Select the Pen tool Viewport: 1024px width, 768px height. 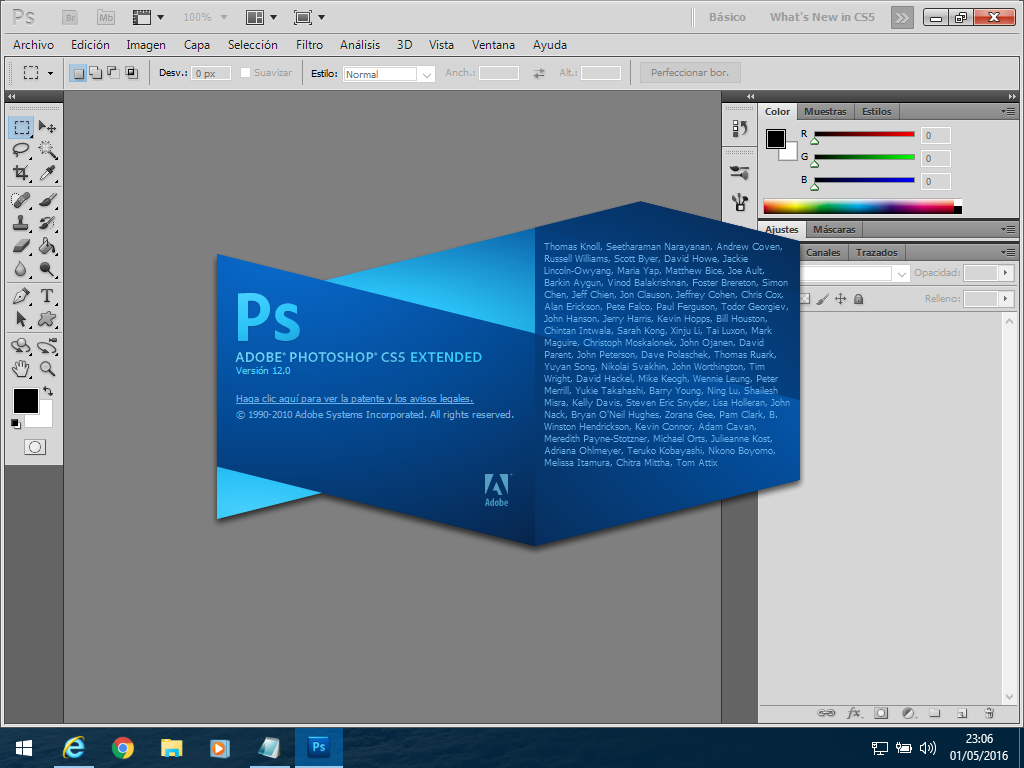(21, 296)
